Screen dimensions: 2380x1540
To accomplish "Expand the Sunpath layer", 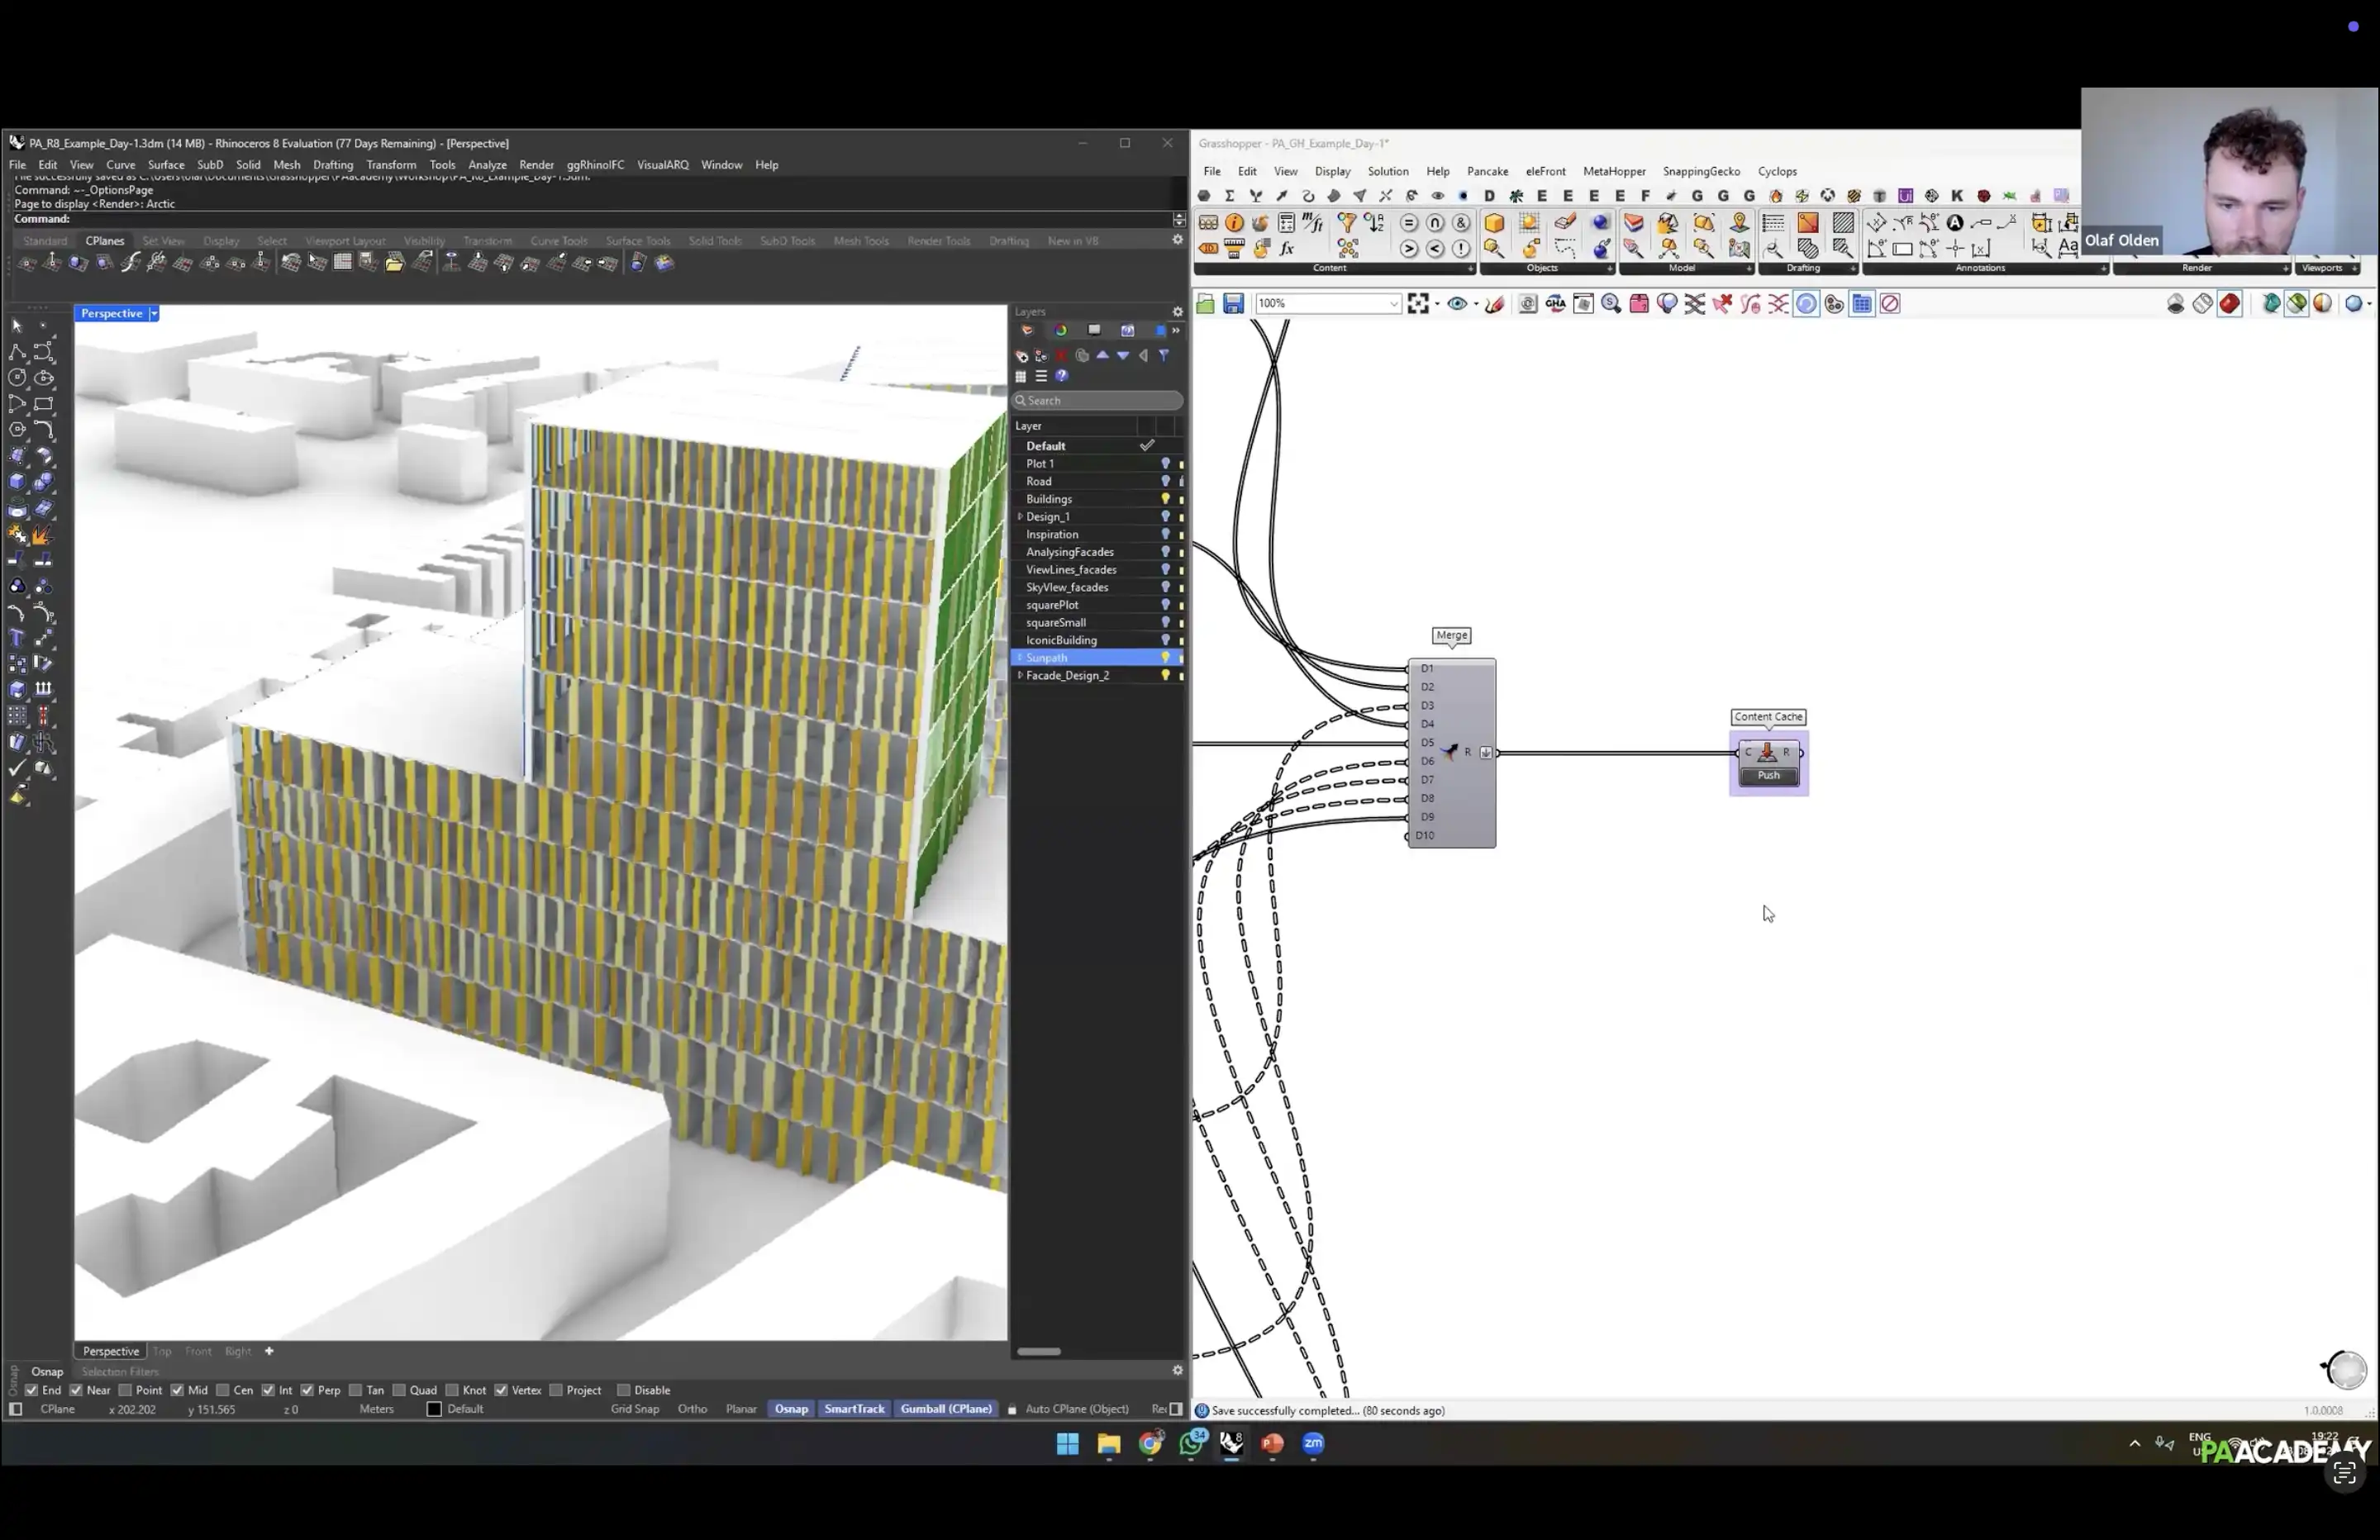I will pyautogui.click(x=1020, y=658).
